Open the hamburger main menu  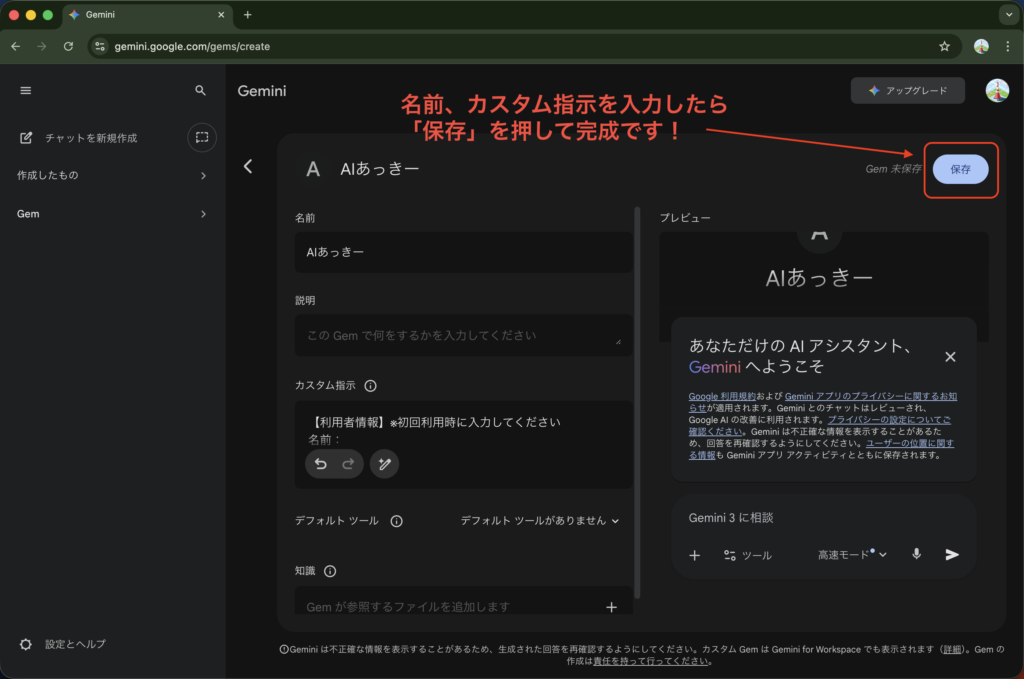click(x=26, y=91)
